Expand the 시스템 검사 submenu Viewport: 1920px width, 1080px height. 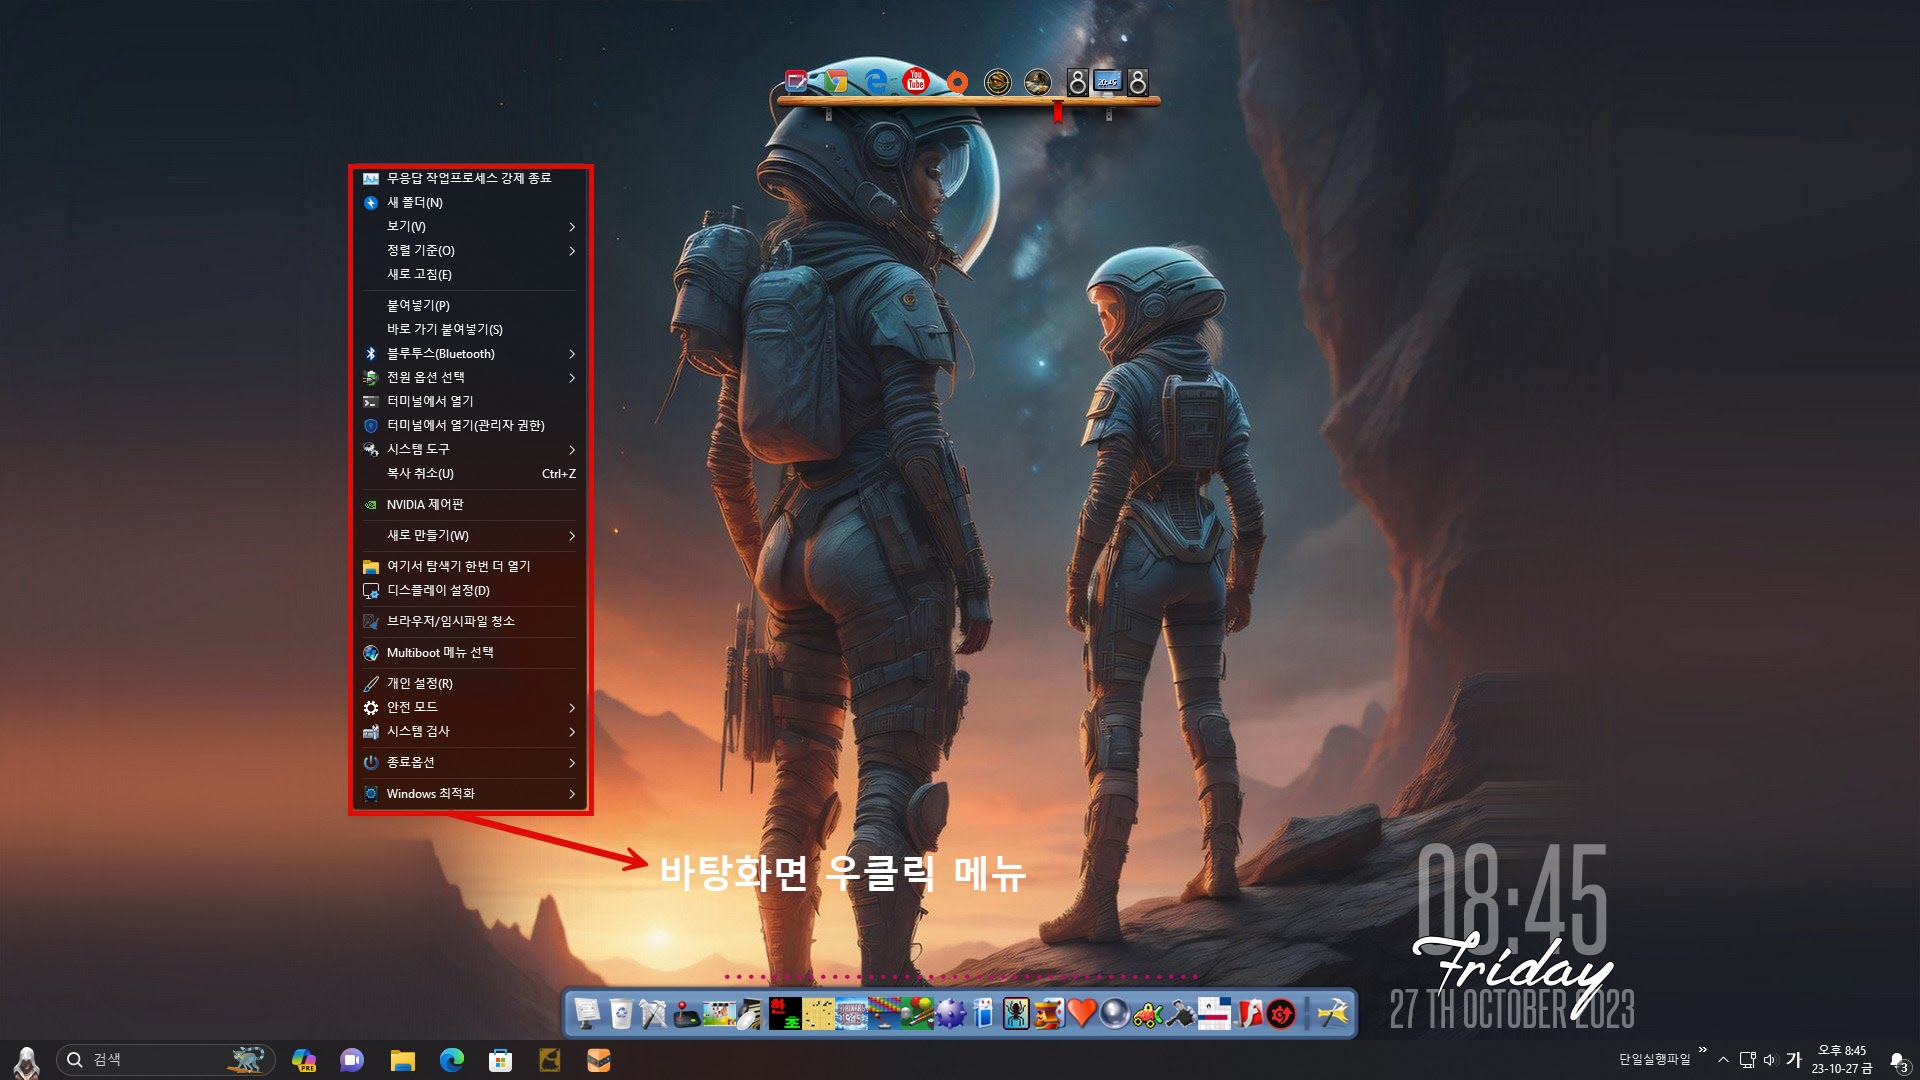coord(469,731)
